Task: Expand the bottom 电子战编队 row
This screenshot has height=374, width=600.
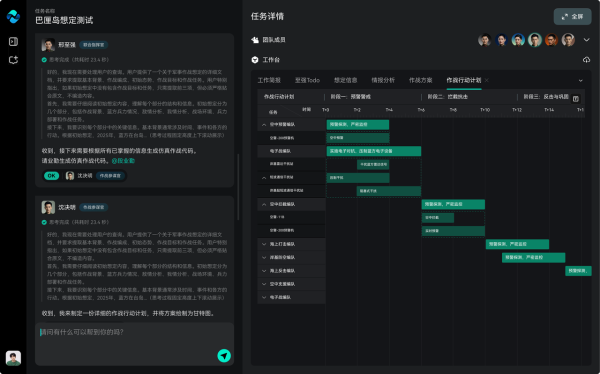Action: (264, 297)
